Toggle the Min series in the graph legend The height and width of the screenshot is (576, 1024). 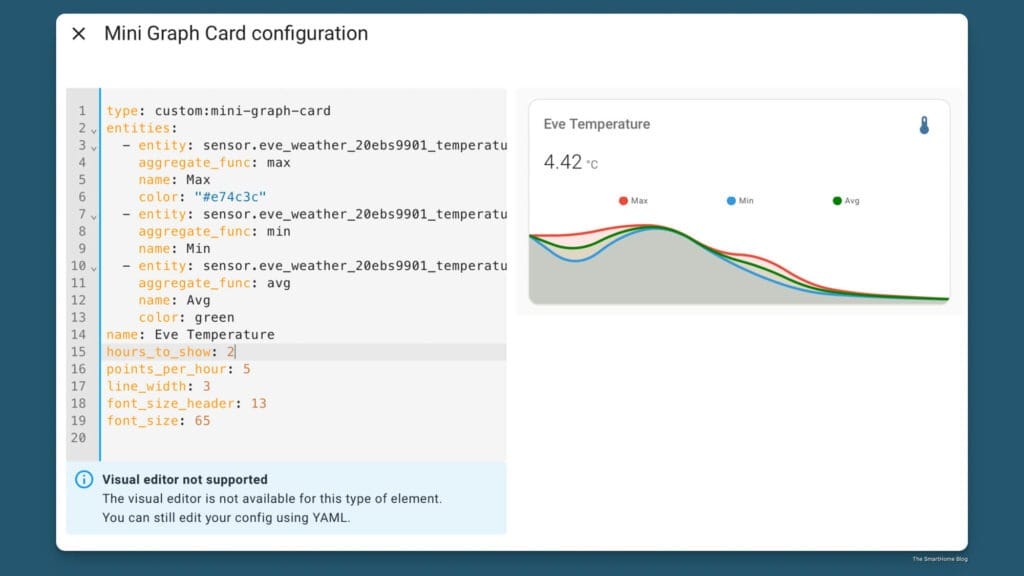(742, 200)
